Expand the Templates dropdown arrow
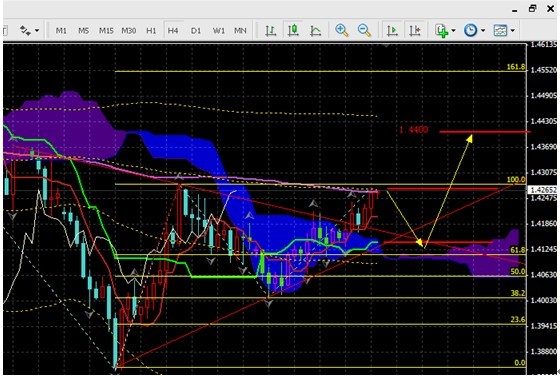 (512, 31)
